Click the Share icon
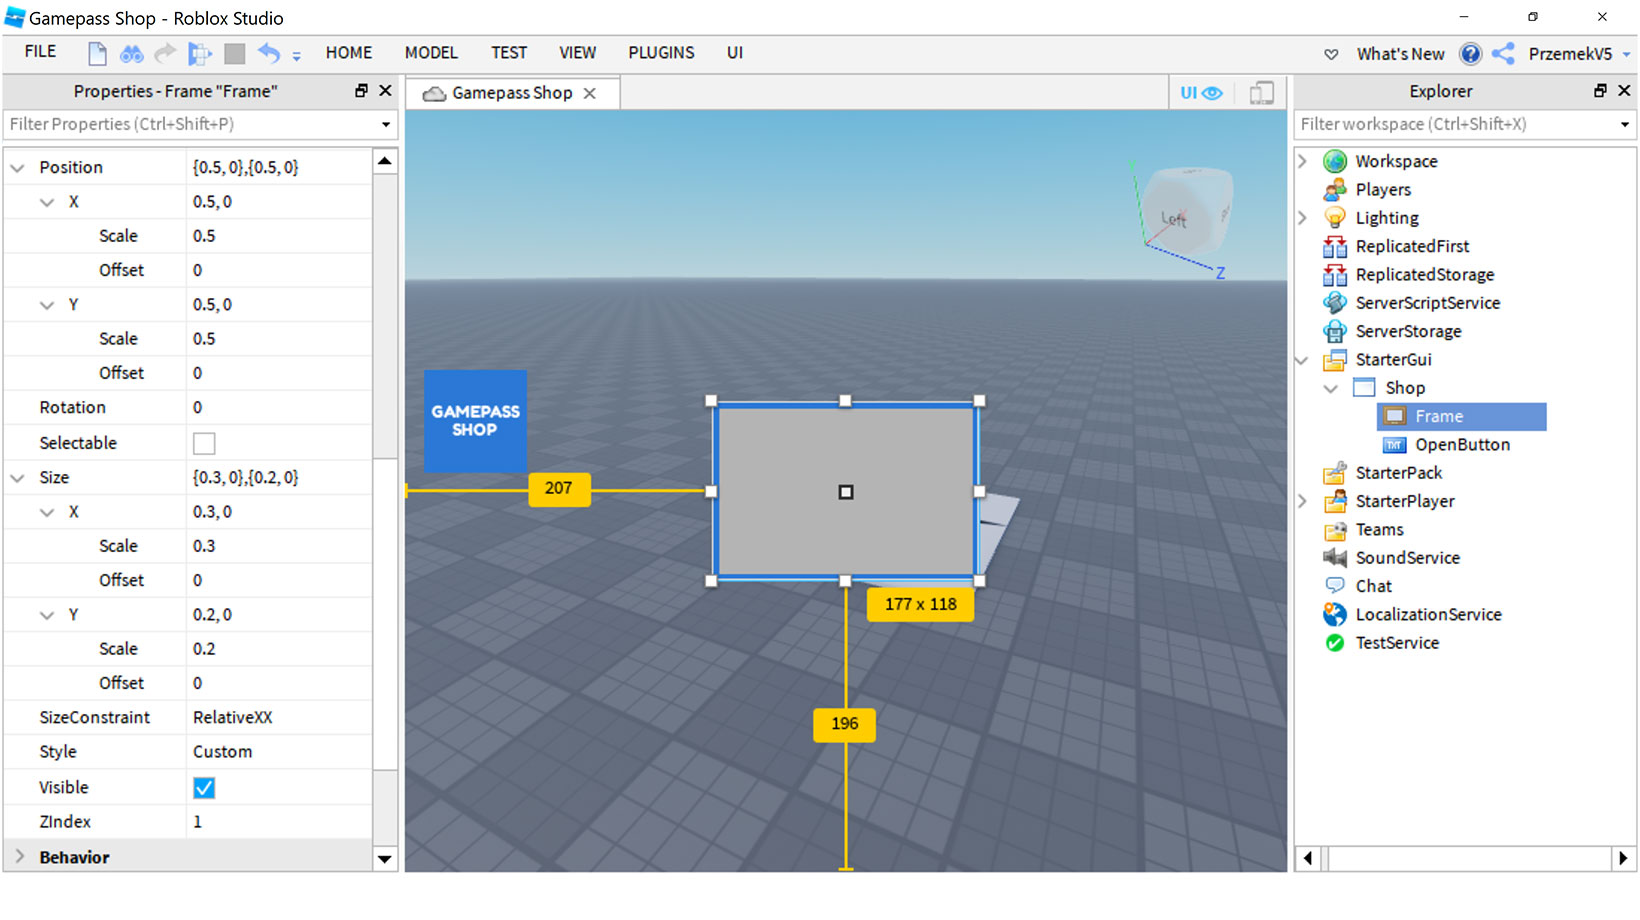 click(1503, 54)
